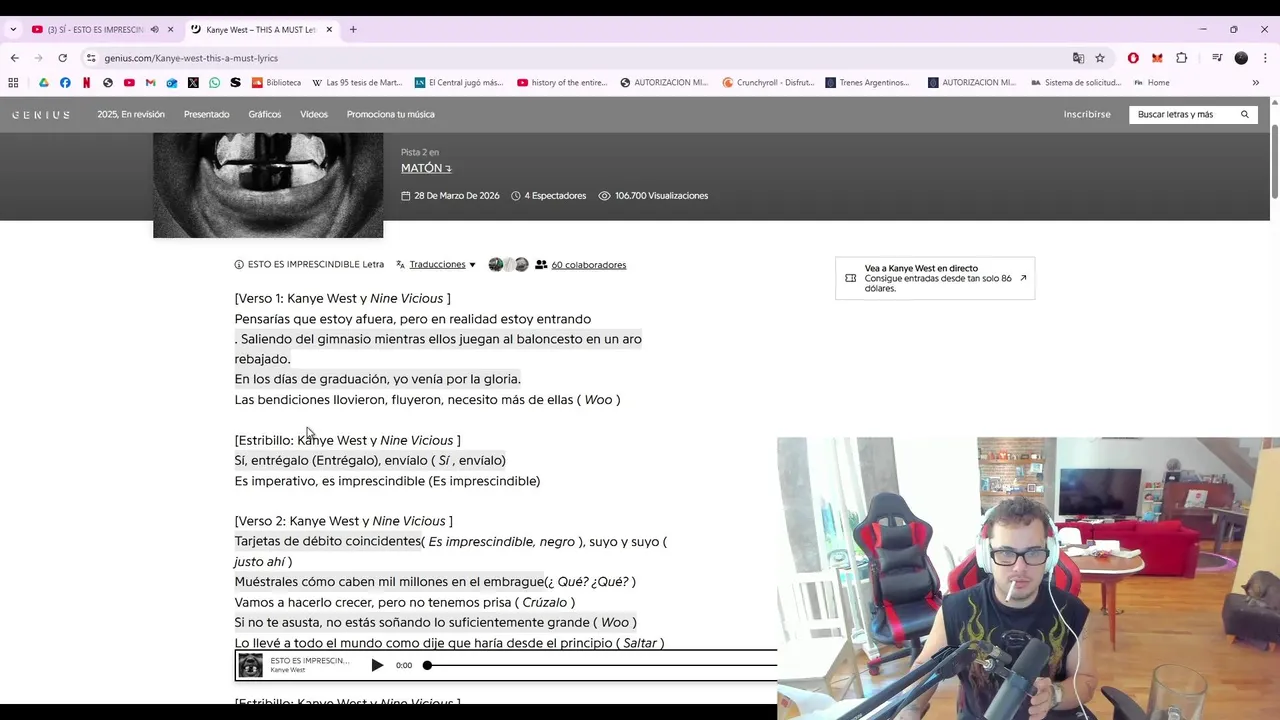1280x720 pixels.
Task: Open the Crunchyroll - Disfrut... bookmark
Action: tap(768, 83)
